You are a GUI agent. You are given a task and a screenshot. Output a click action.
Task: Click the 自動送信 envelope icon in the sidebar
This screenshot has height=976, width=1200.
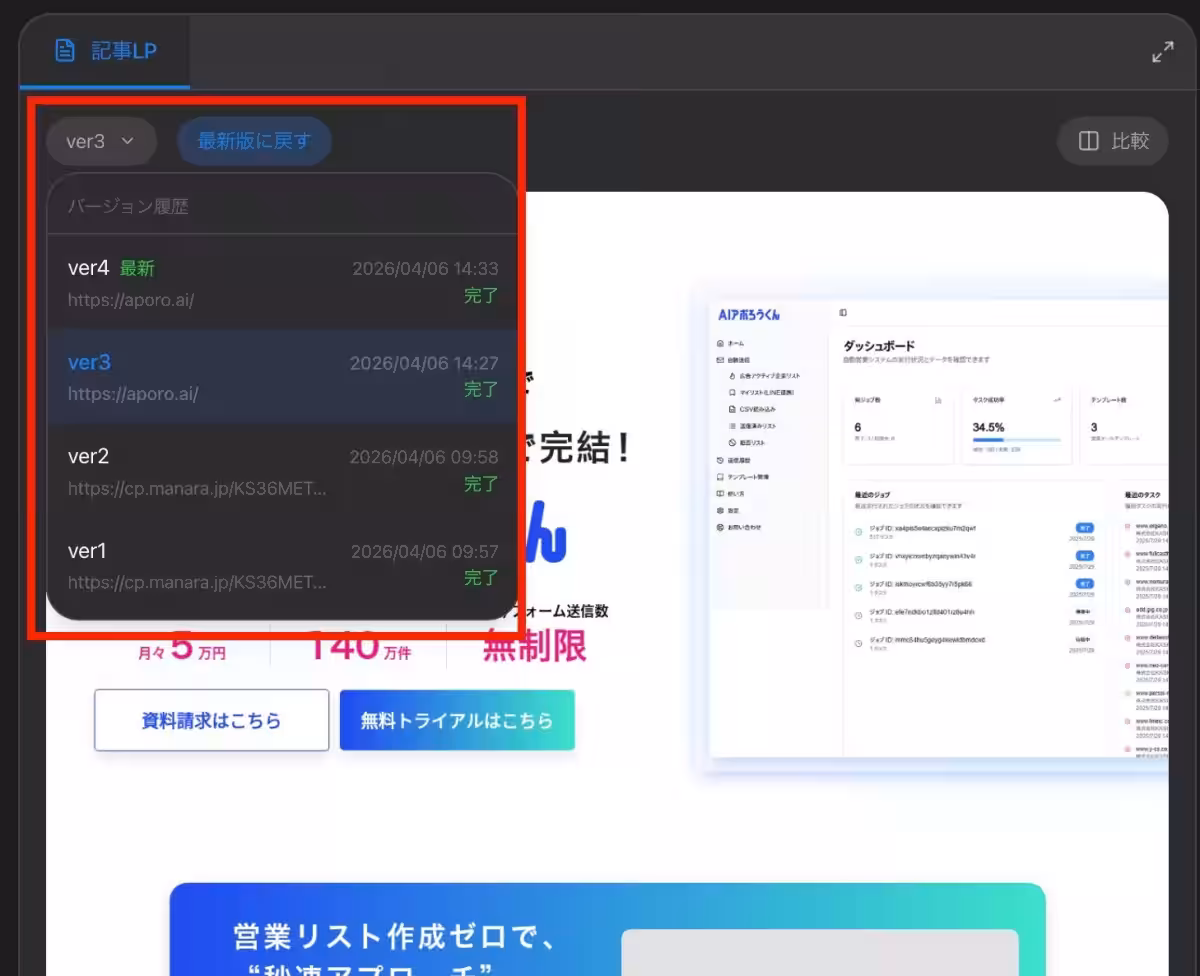(719, 360)
